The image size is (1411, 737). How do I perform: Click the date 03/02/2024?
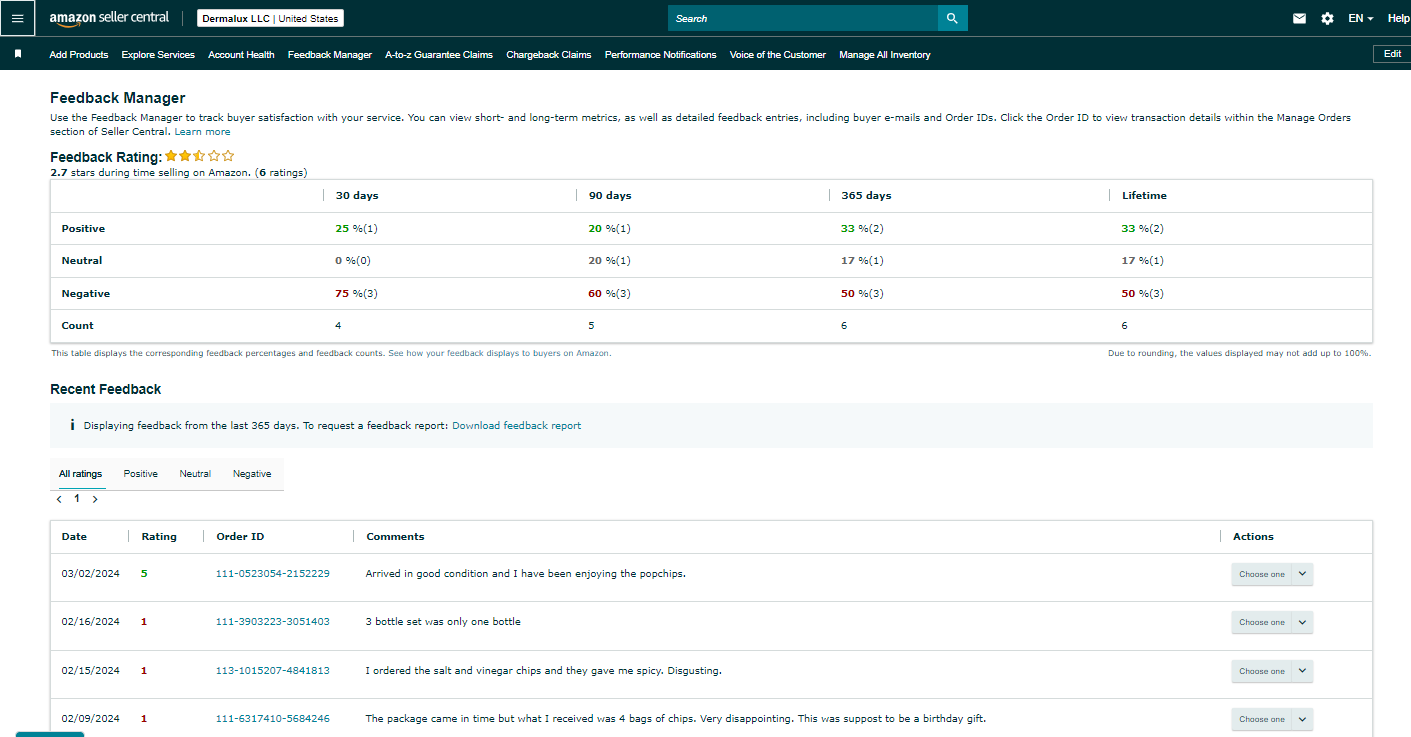pos(90,574)
